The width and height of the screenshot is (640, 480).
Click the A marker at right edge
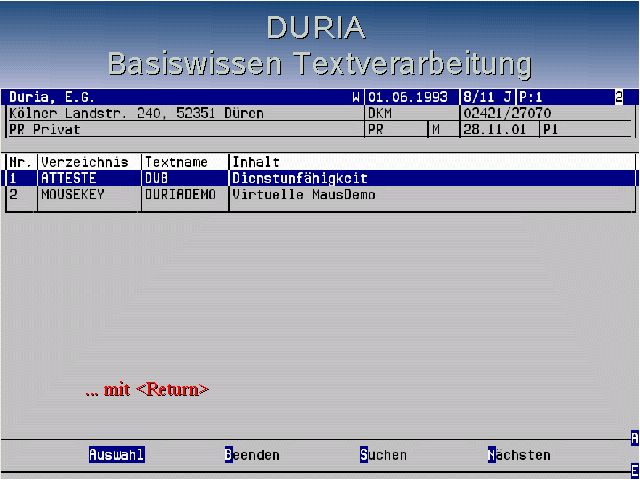[635, 438]
